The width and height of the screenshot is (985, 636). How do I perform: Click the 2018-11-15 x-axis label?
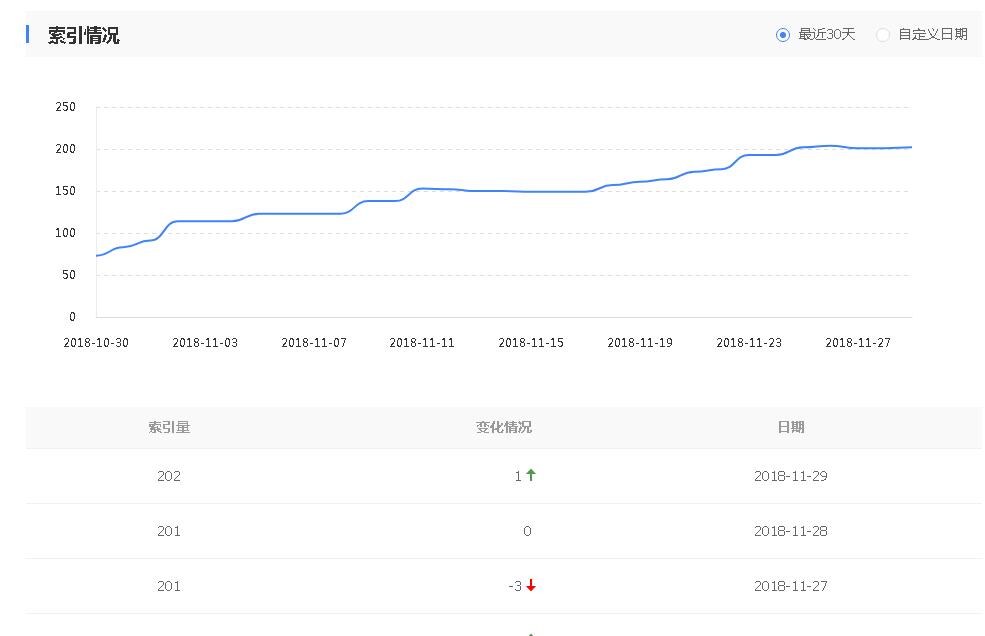[531, 342]
